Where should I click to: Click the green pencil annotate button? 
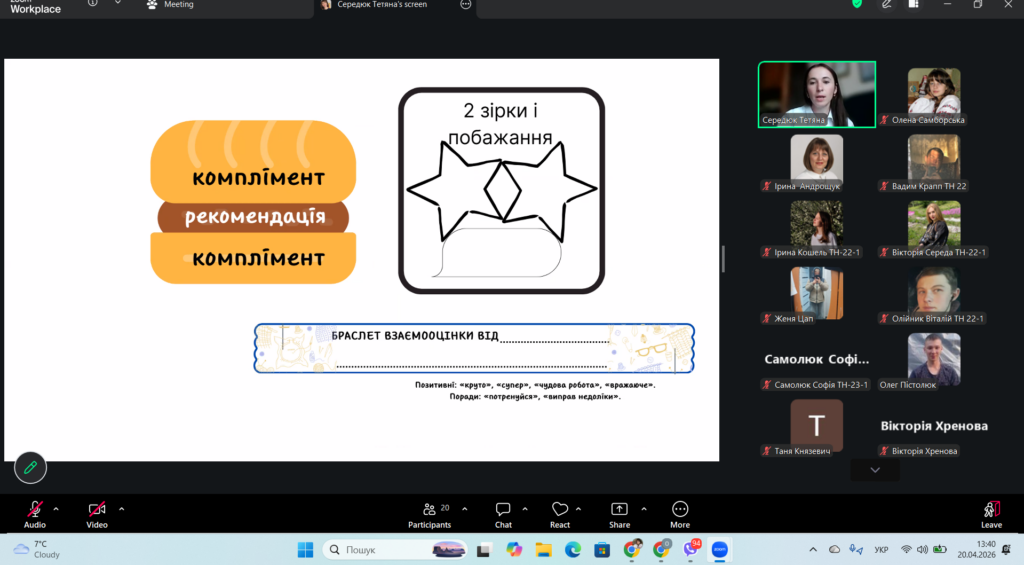30,467
